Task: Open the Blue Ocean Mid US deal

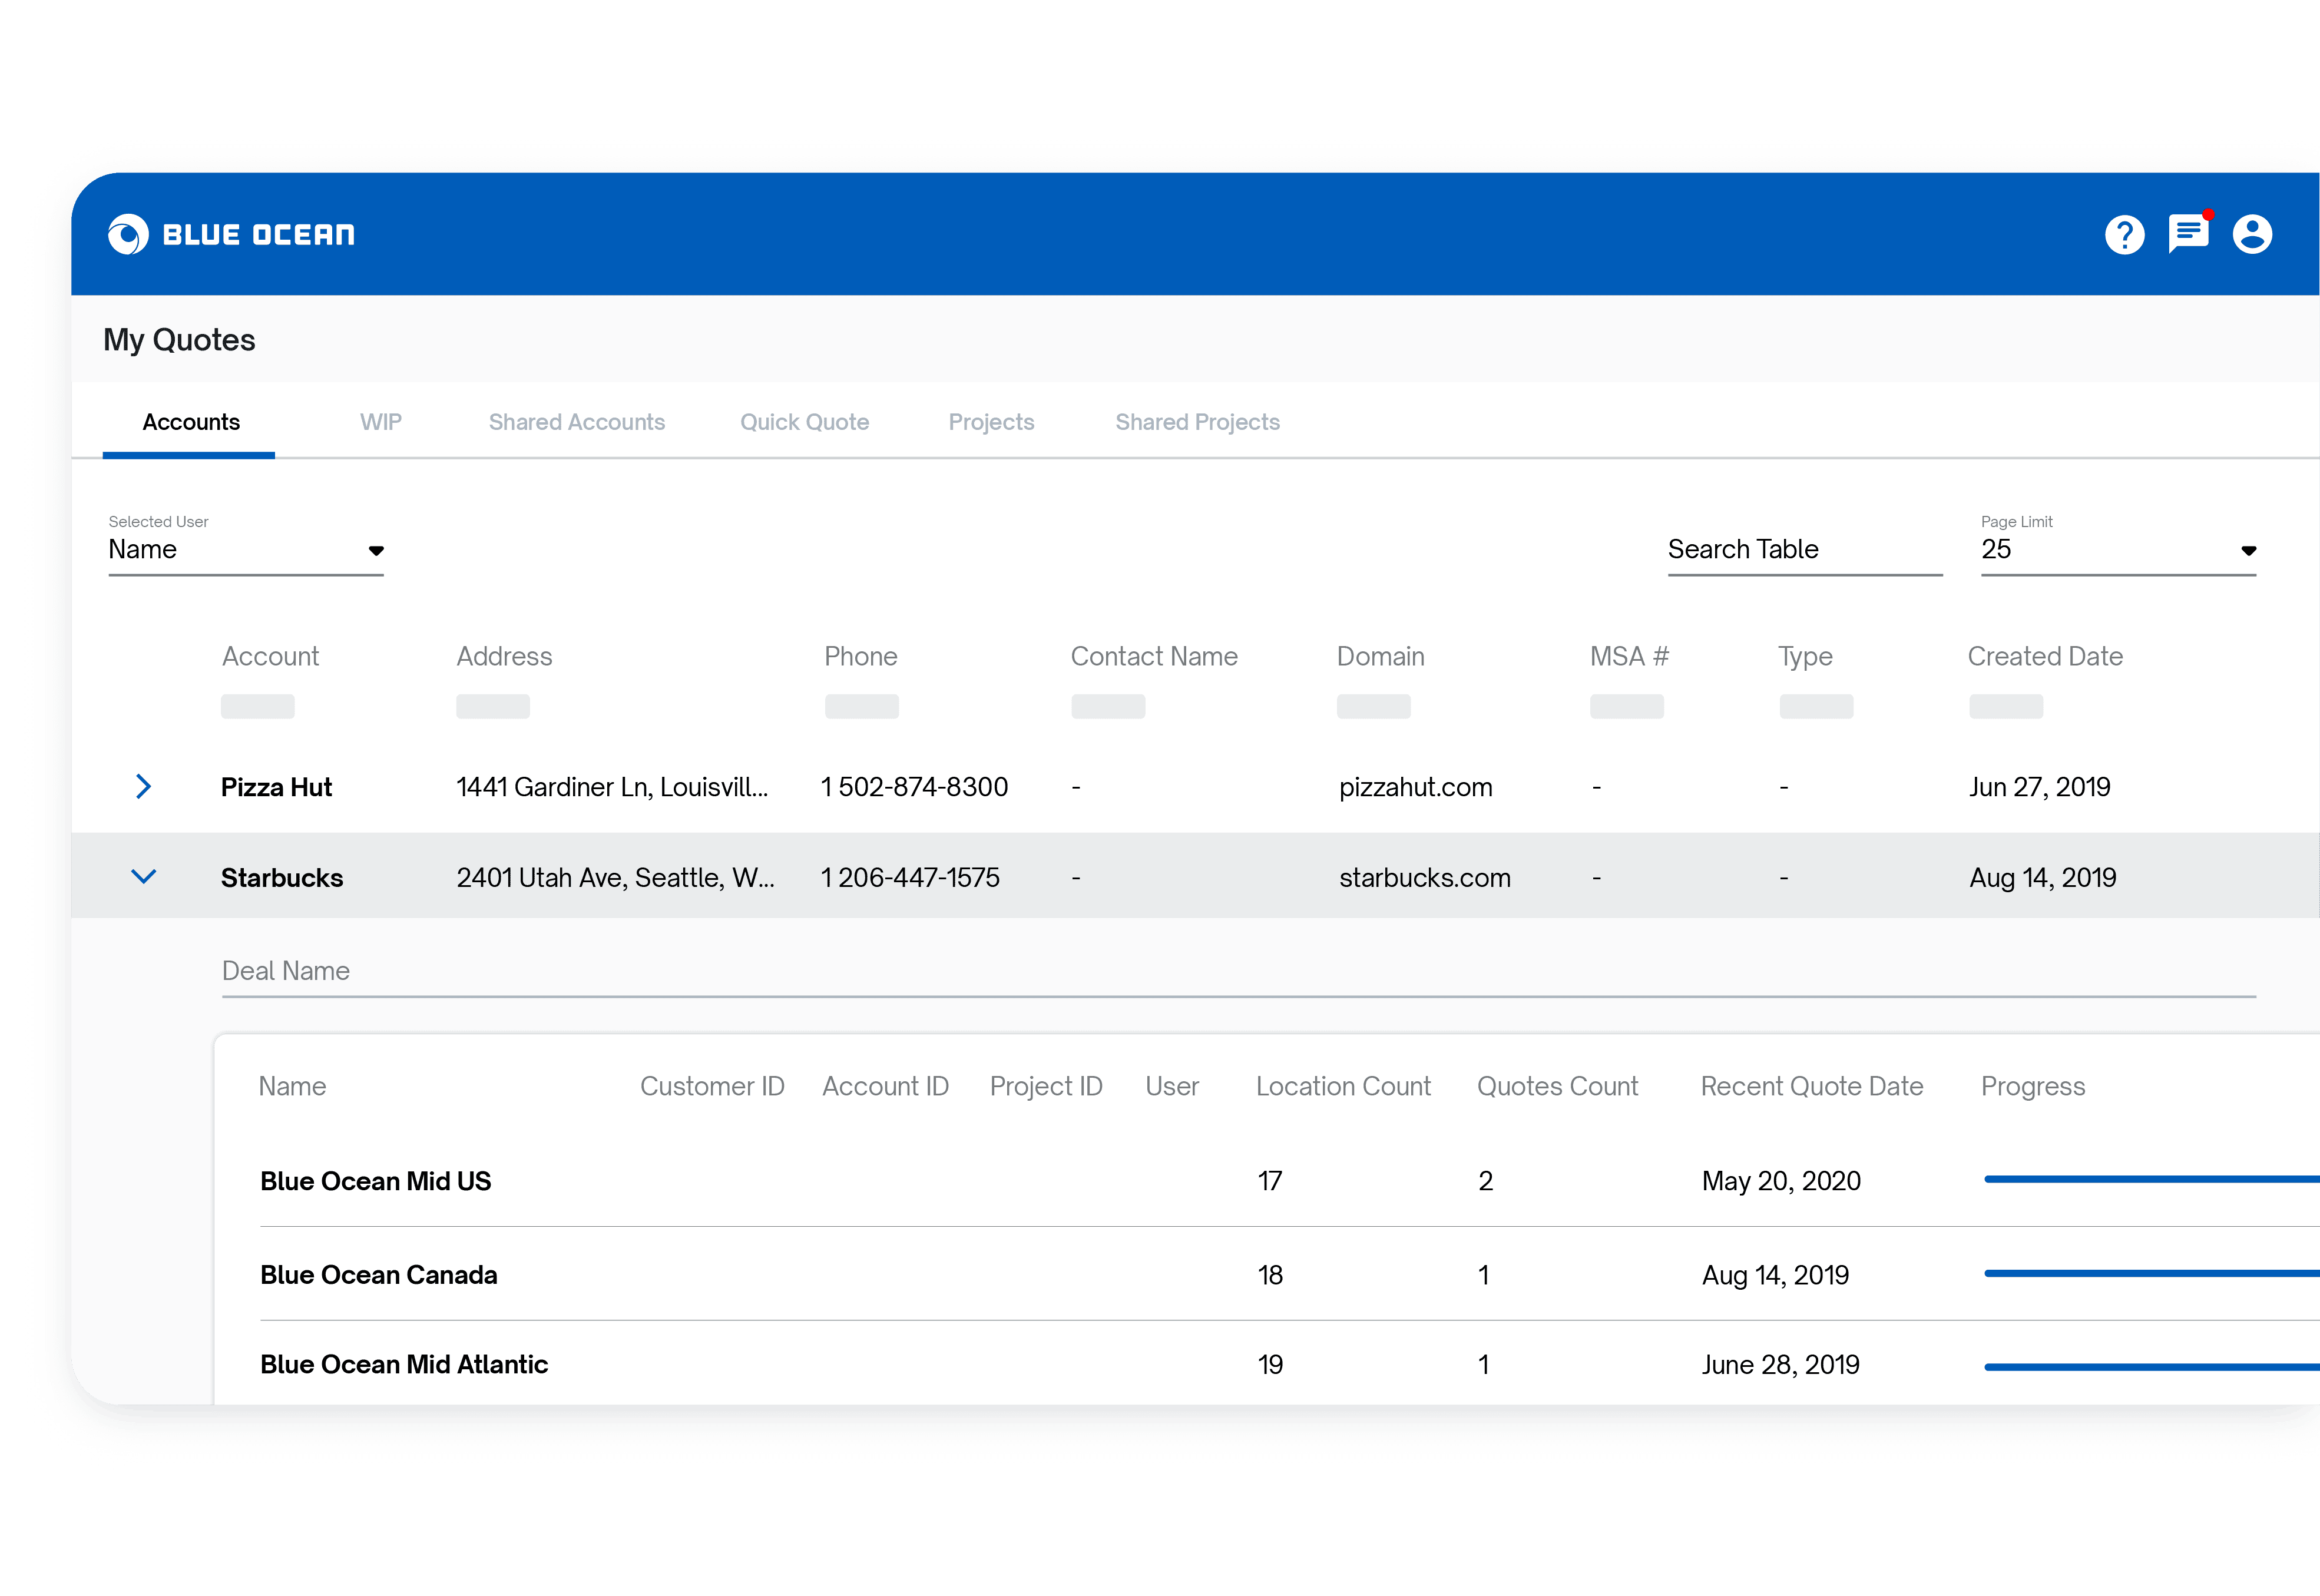Action: click(376, 1181)
